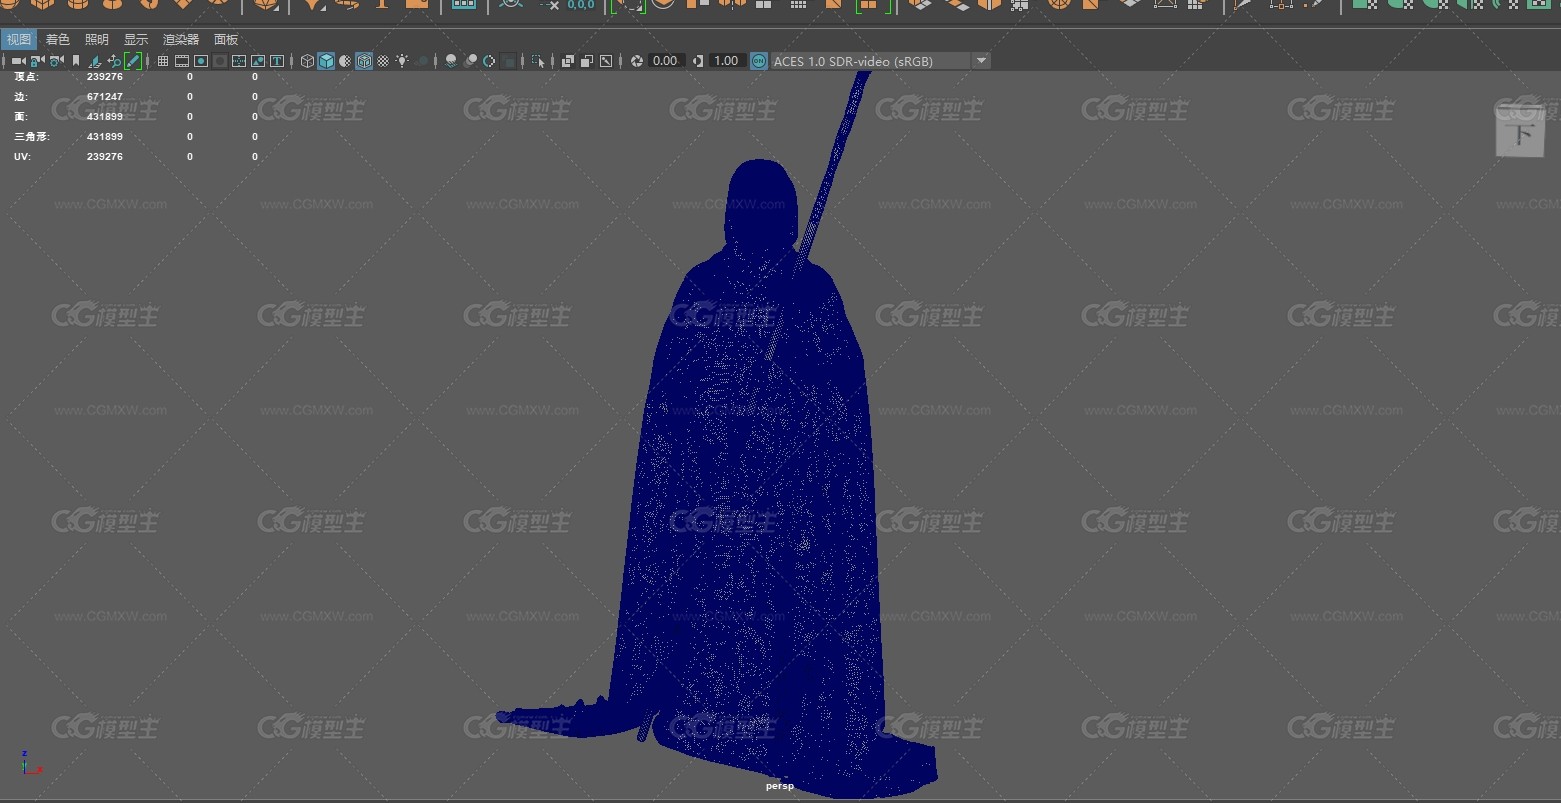Toggle Wireframe on Shaded
The width and height of the screenshot is (1561, 803).
(364, 61)
